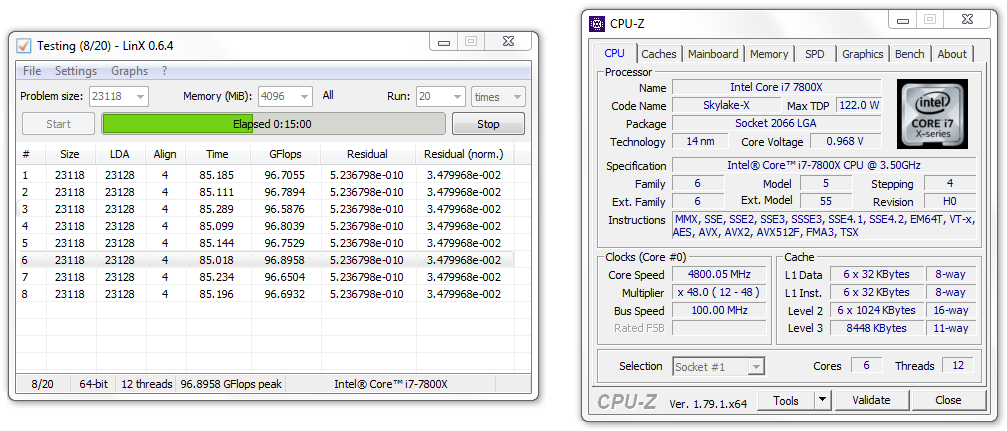Click the CPU-Z title bar icon

pyautogui.click(x=597, y=24)
